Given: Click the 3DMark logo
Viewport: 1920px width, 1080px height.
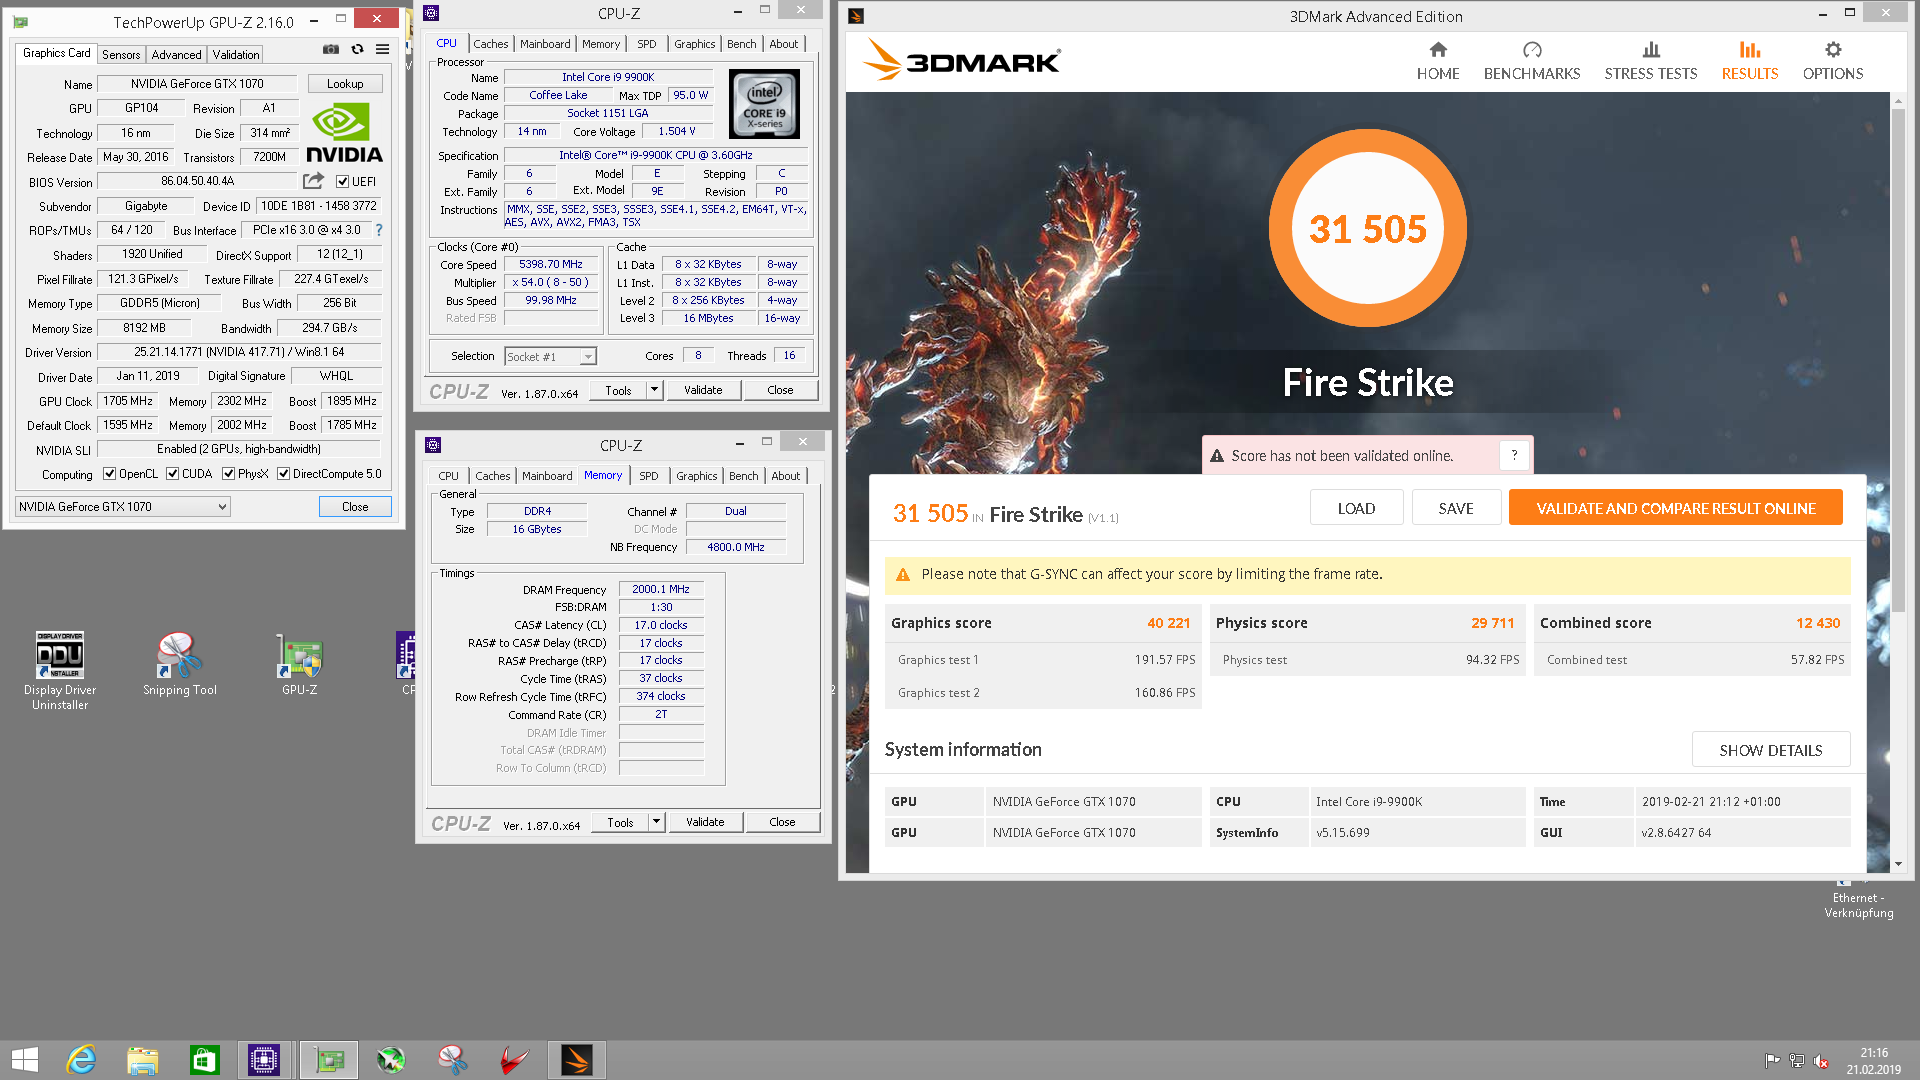Looking at the screenshot, I should (x=962, y=60).
